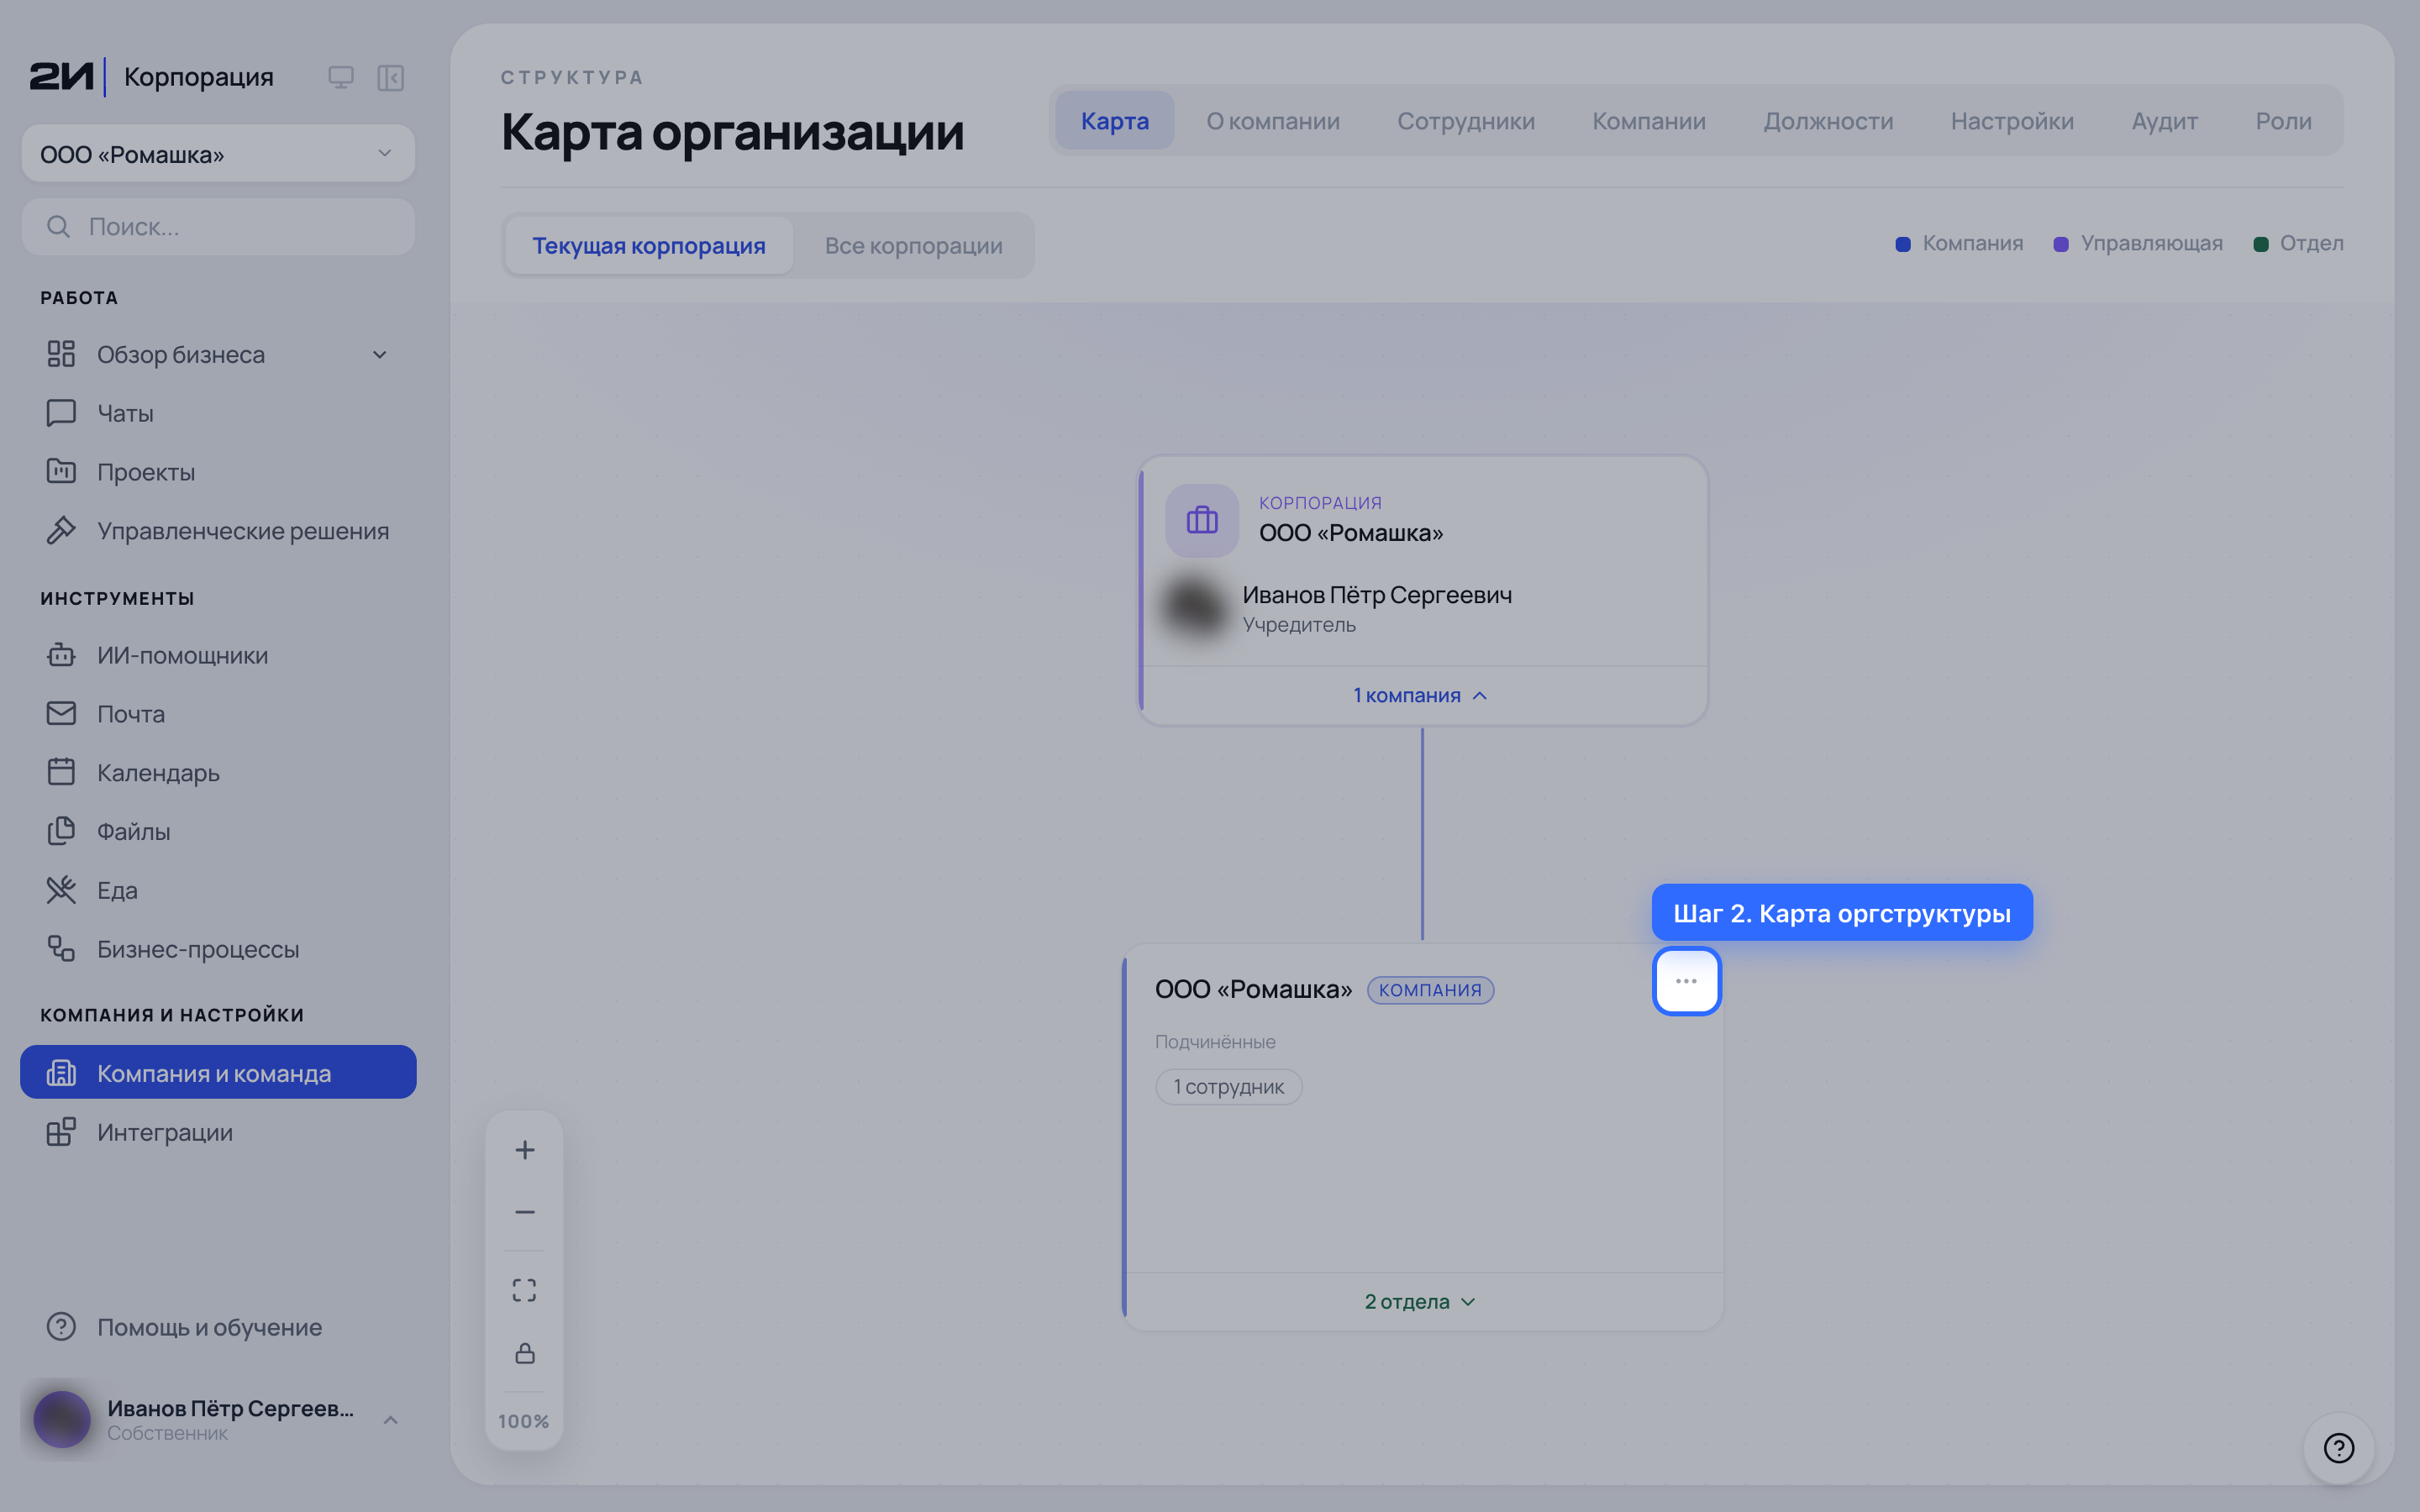Select Текущая корпорация view toggle
The height and width of the screenshot is (1512, 2420).
click(649, 245)
